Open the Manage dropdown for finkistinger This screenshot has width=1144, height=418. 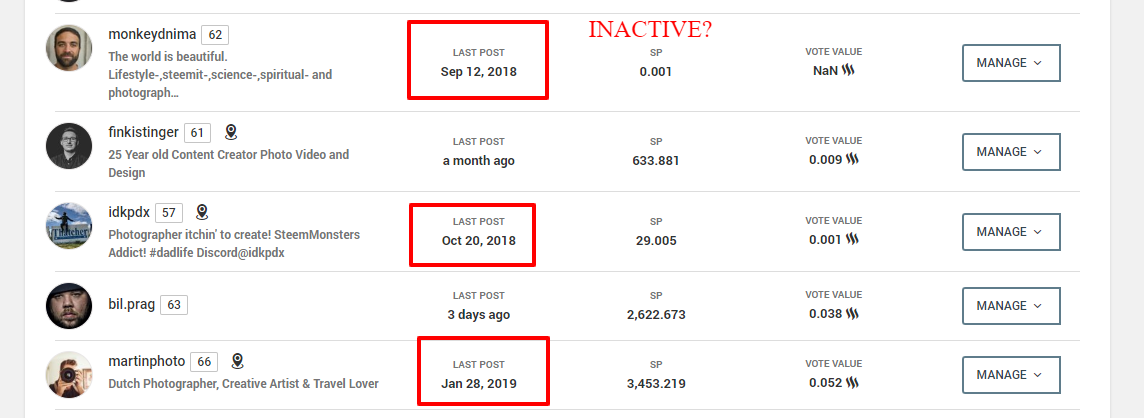pos(1010,152)
